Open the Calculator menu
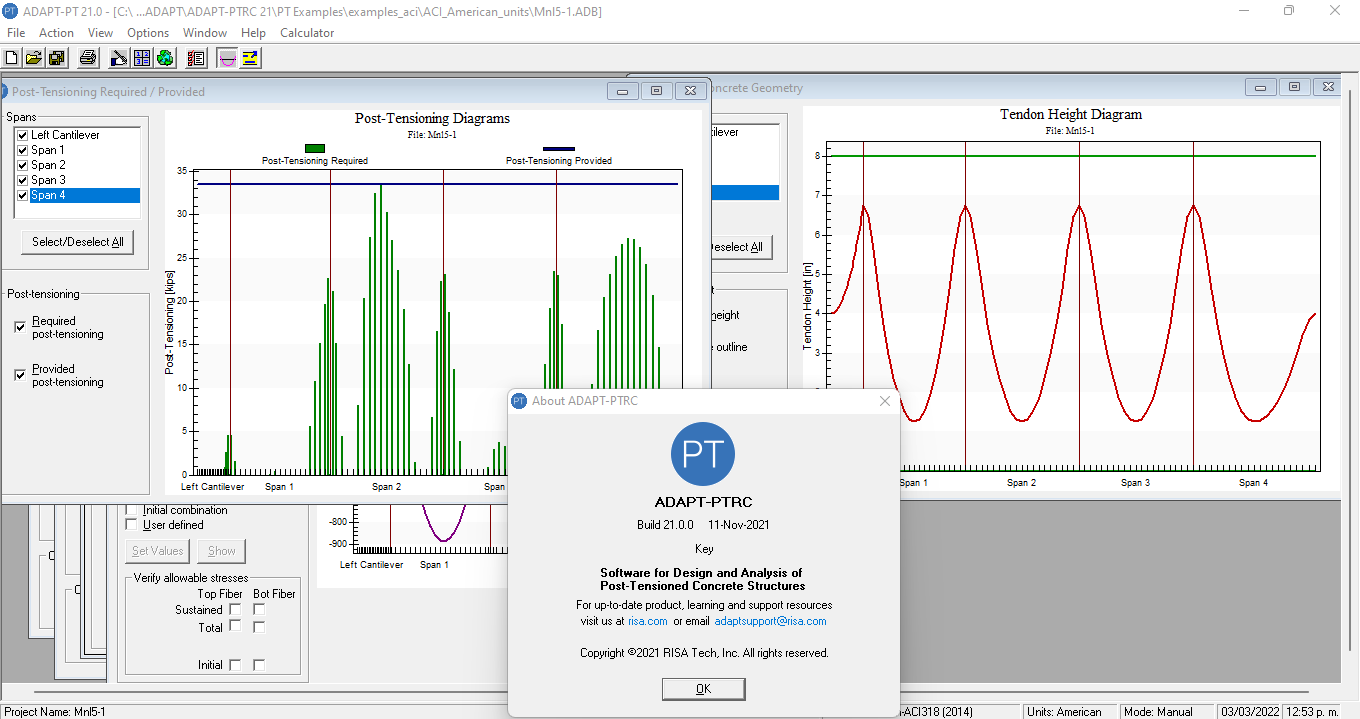Screen dimensions: 1360x719 pyautogui.click(x=307, y=33)
